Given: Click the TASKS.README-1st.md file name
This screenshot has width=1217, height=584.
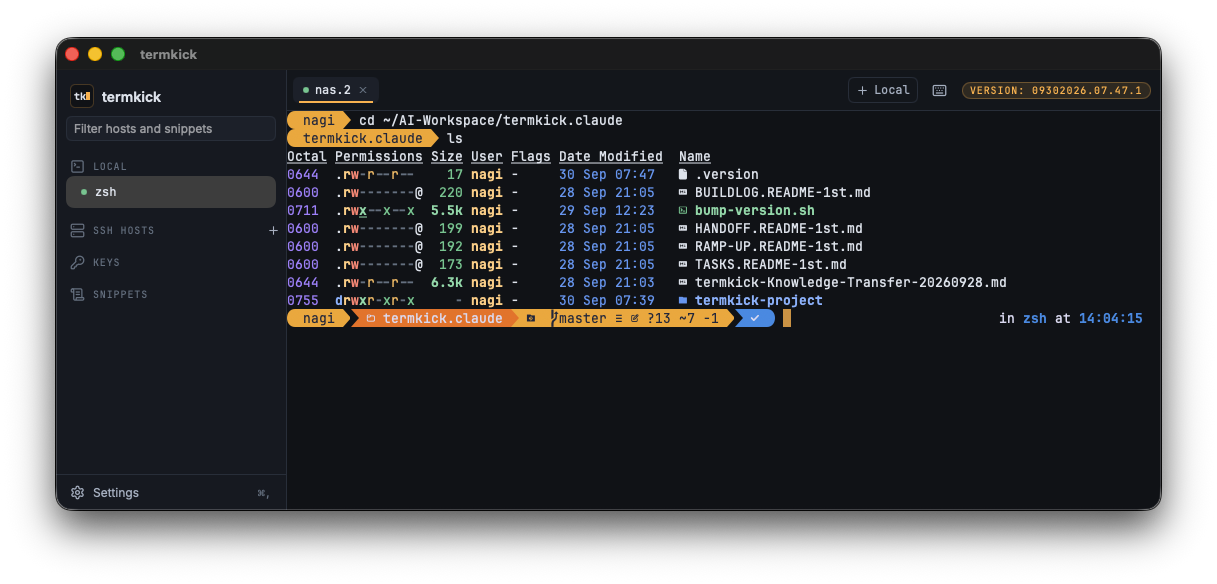Looking at the screenshot, I should (x=771, y=264).
